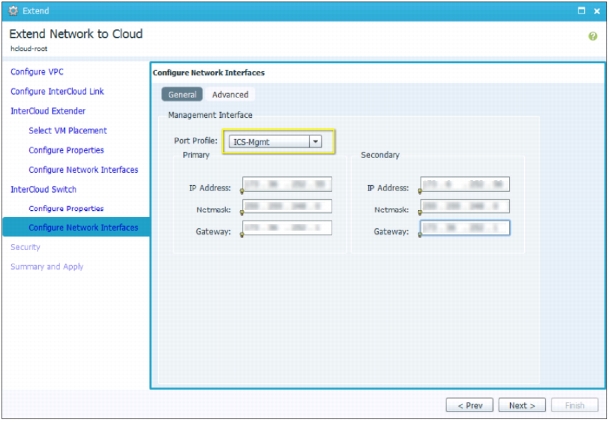Viewport: 609px width, 422px height.
Task: Select highlighted Configure Network Interfaces step
Action: click(76, 227)
